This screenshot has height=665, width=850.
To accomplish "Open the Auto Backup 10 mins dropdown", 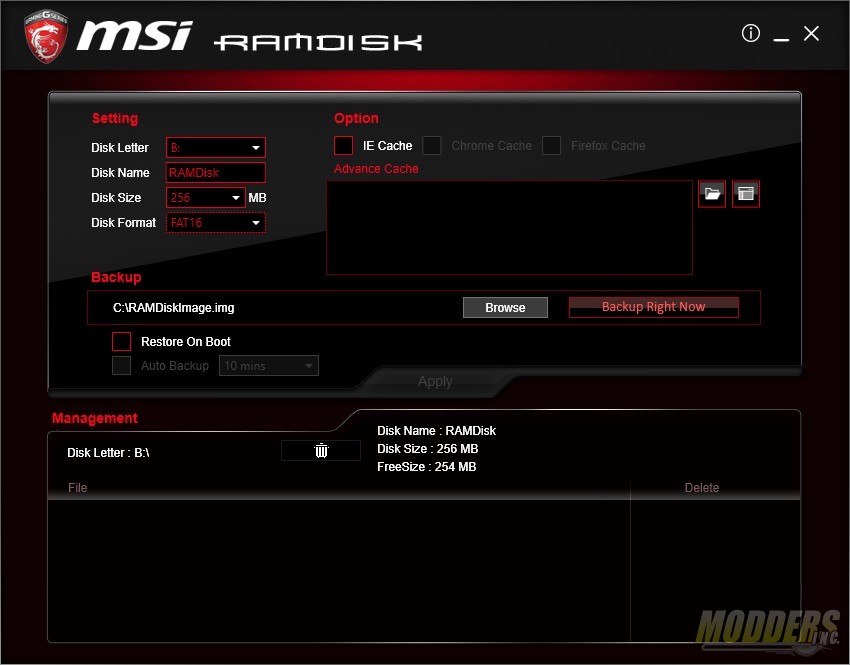I will [269, 365].
